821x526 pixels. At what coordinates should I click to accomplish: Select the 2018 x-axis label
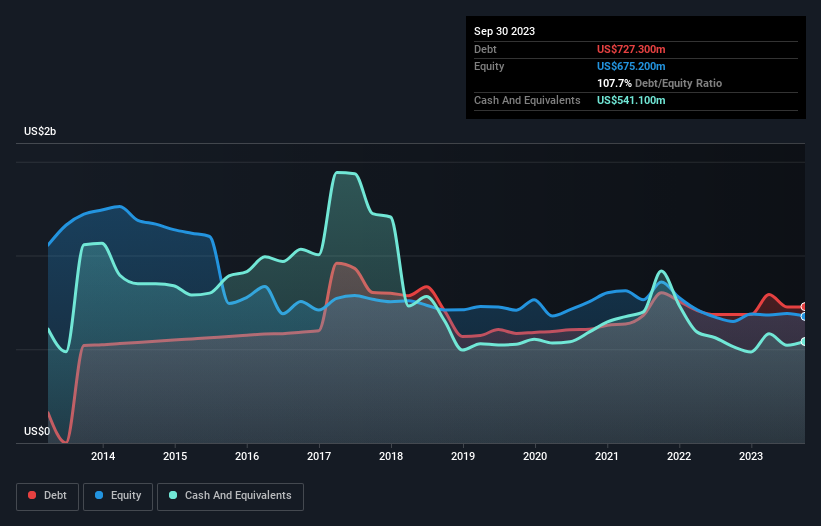click(x=391, y=456)
